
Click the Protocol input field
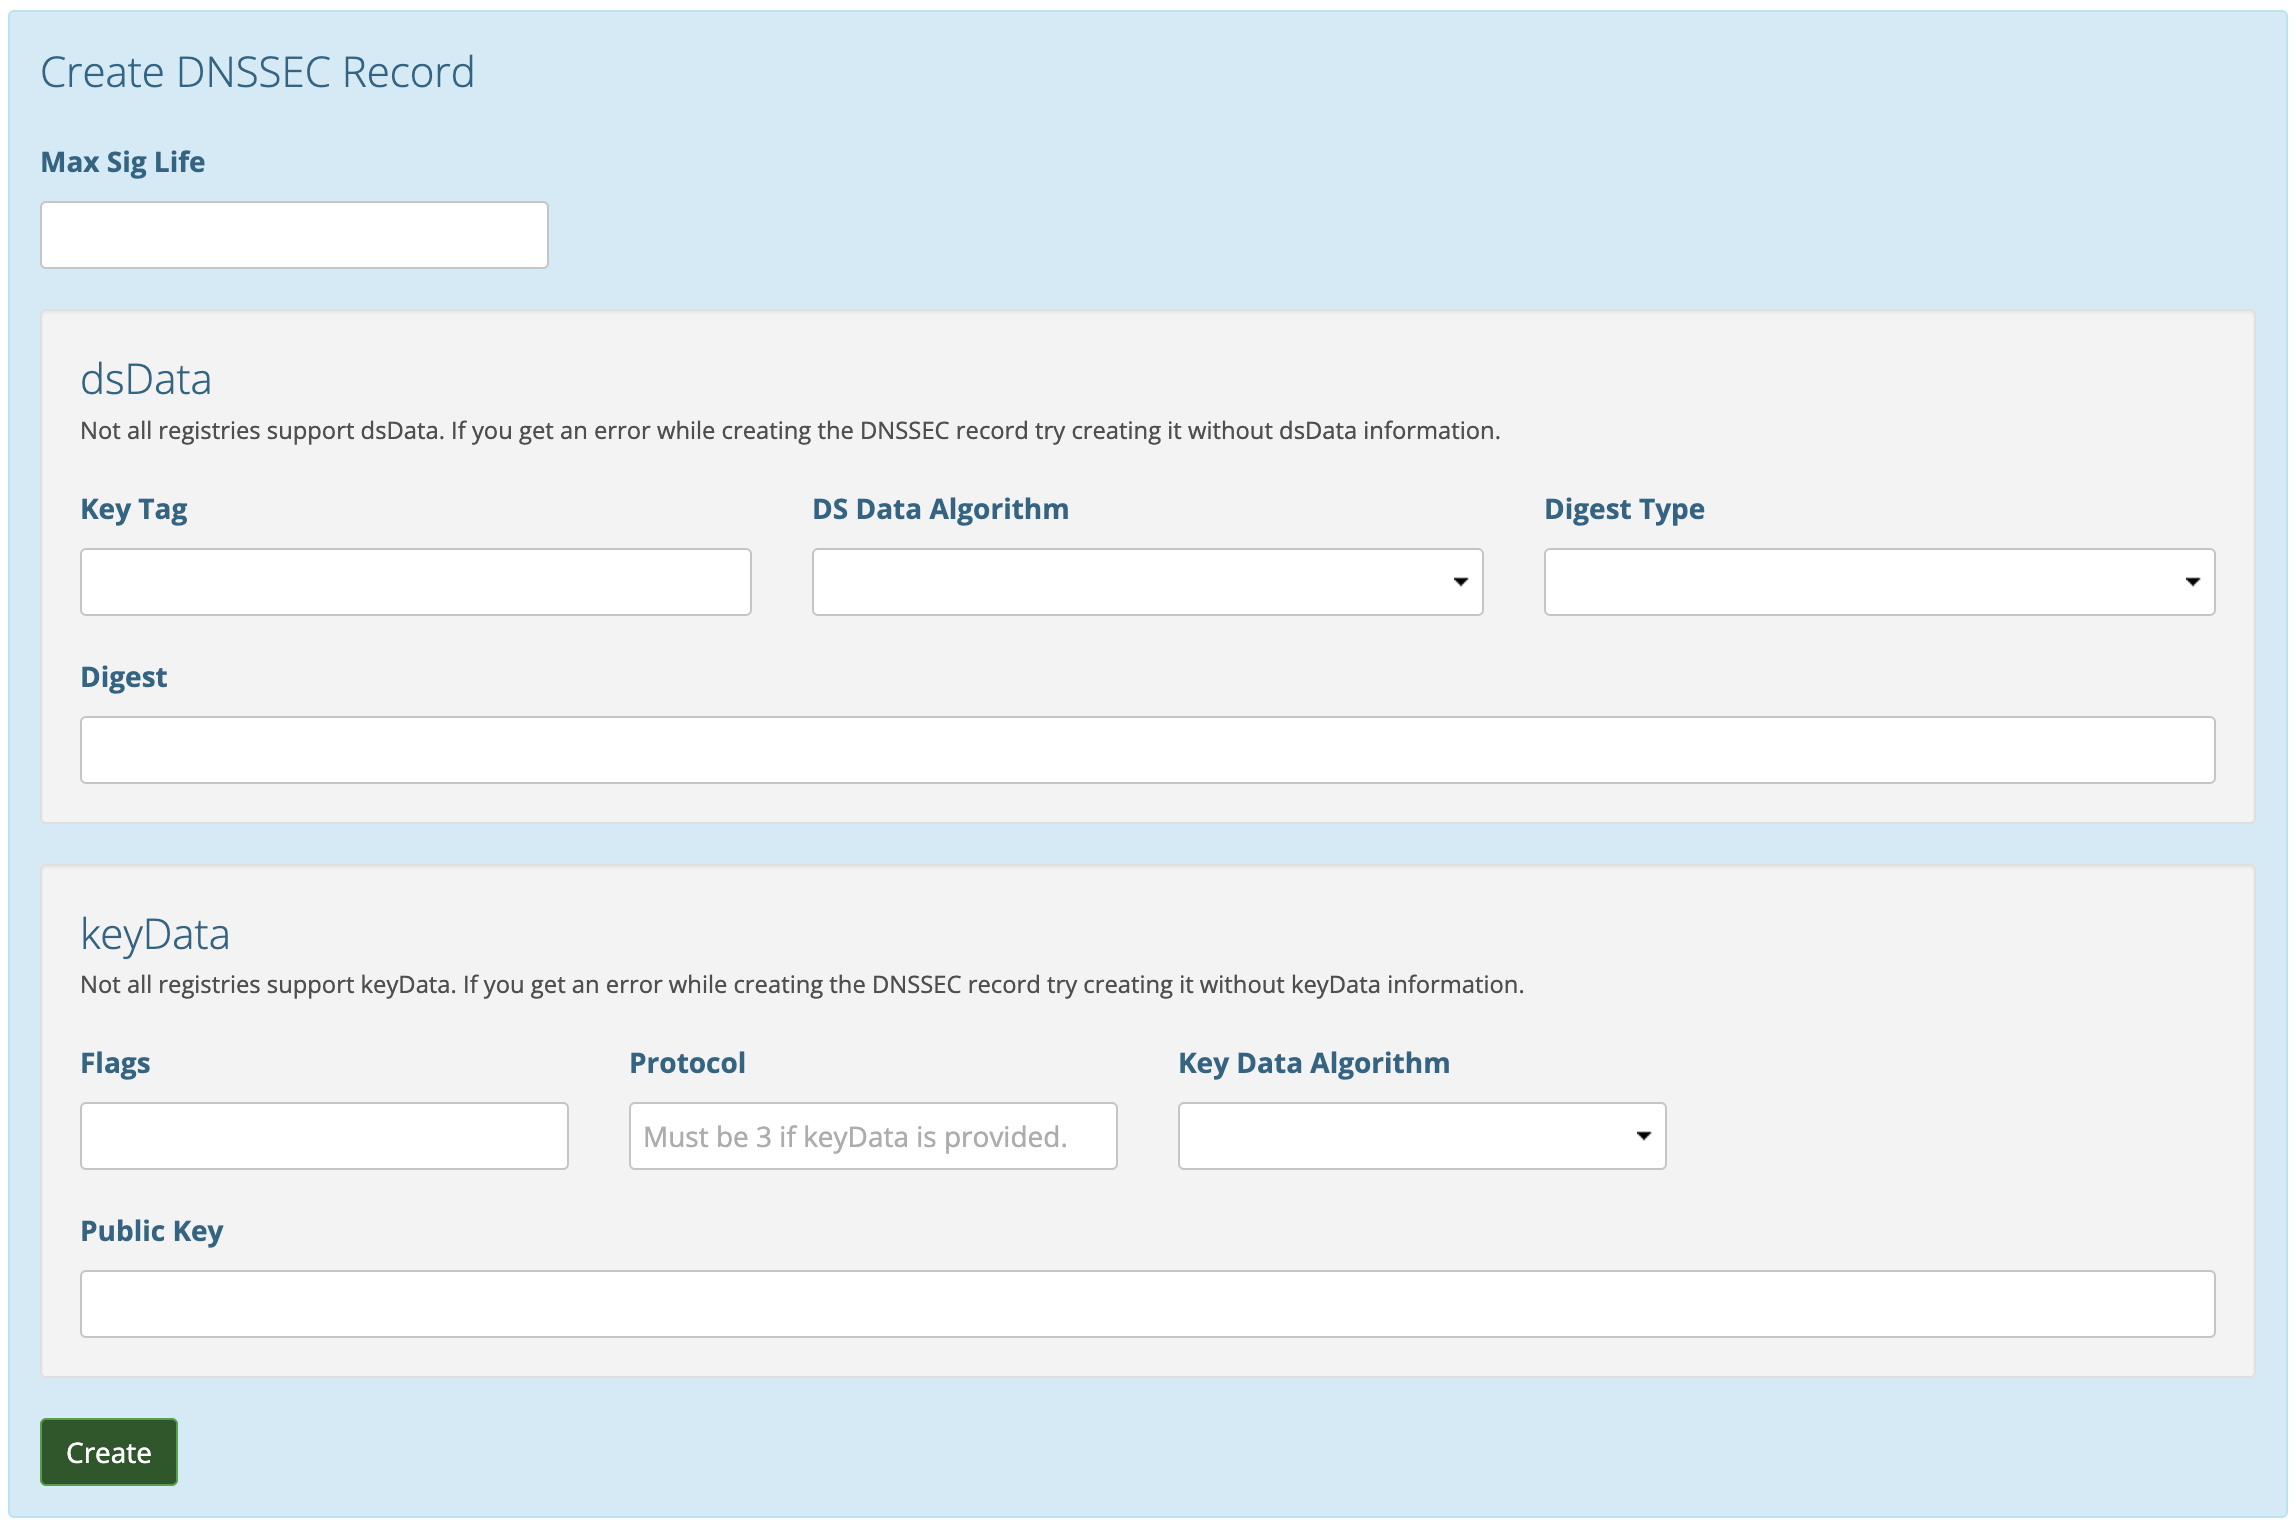(872, 1136)
